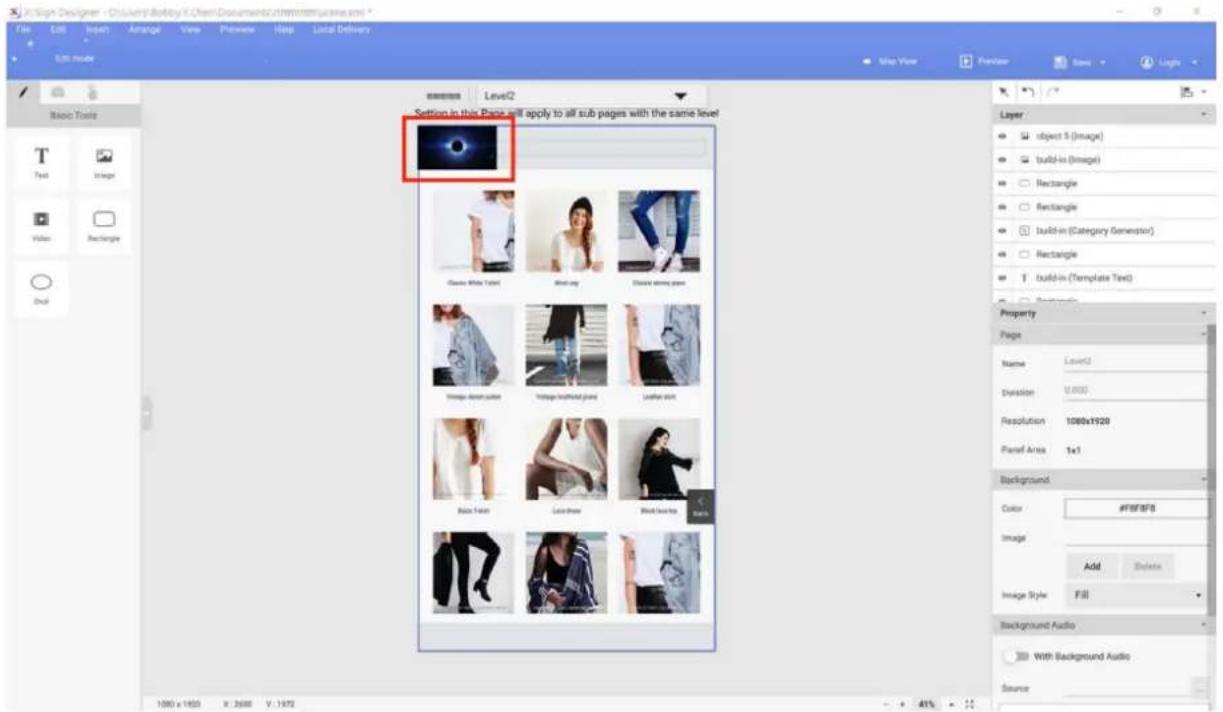The height and width of the screenshot is (712, 1223).
Task: Click the Back button on canvas
Action: 700,506
